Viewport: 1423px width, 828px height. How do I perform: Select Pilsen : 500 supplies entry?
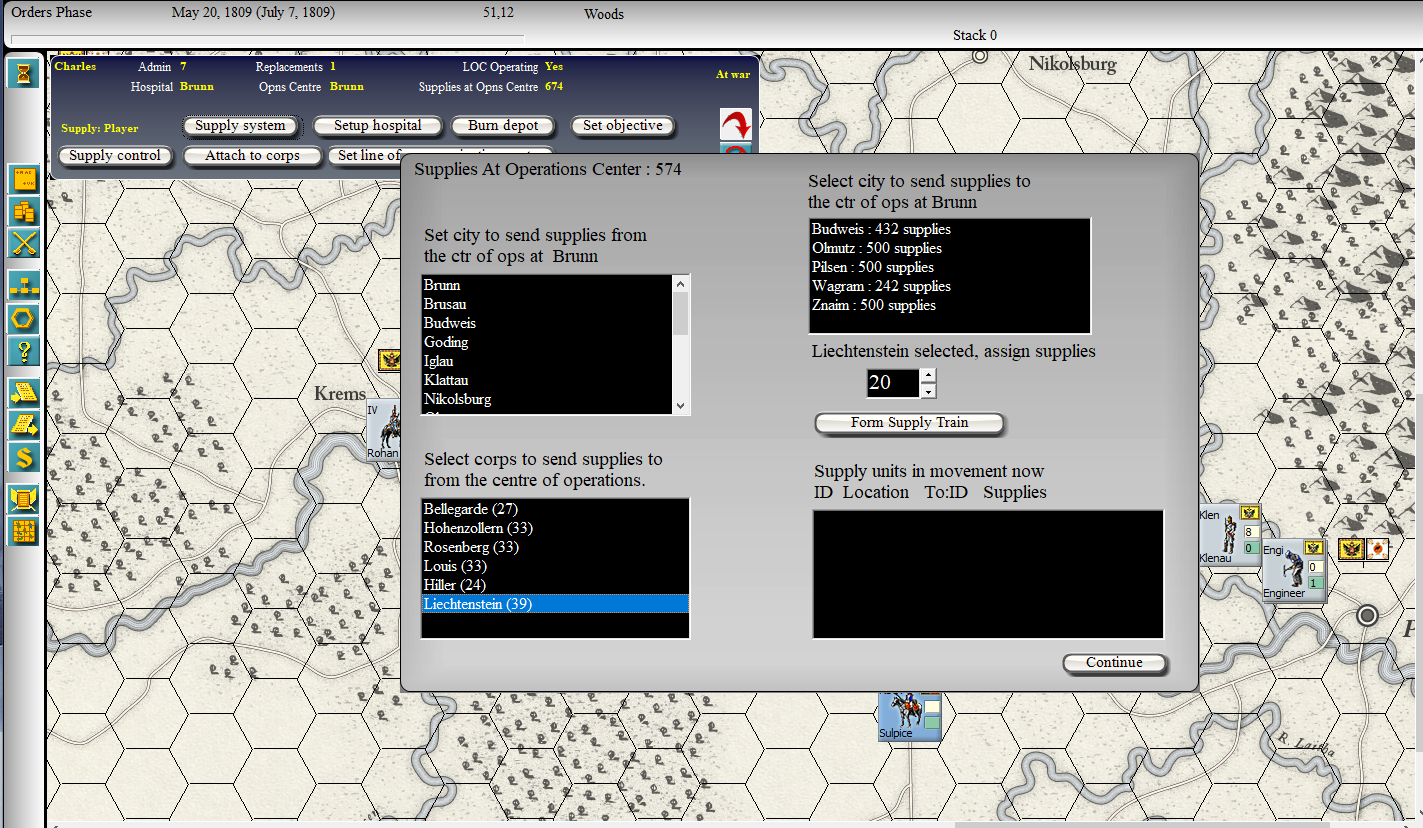click(x=949, y=267)
